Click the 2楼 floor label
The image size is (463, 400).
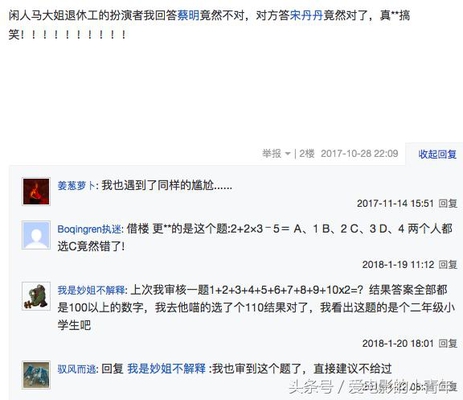(307, 154)
